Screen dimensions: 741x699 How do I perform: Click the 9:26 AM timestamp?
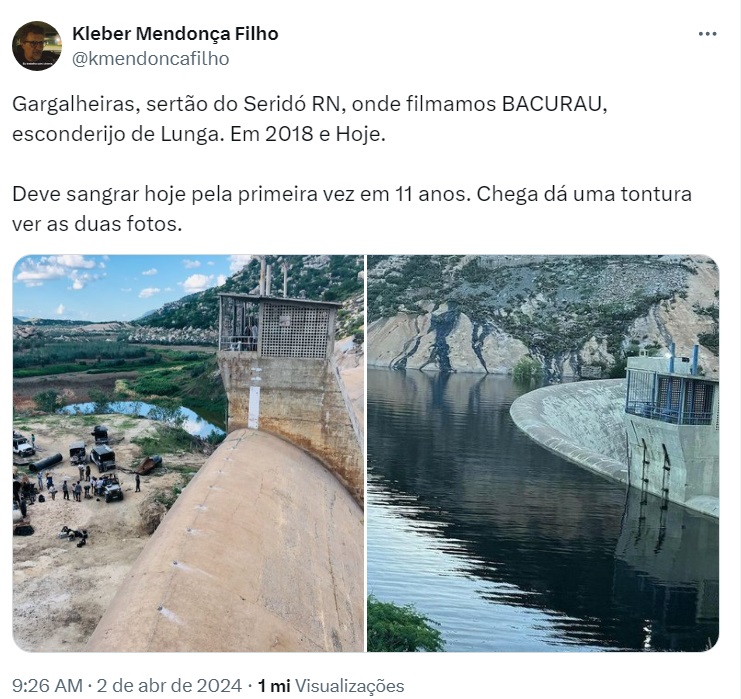click(47, 685)
